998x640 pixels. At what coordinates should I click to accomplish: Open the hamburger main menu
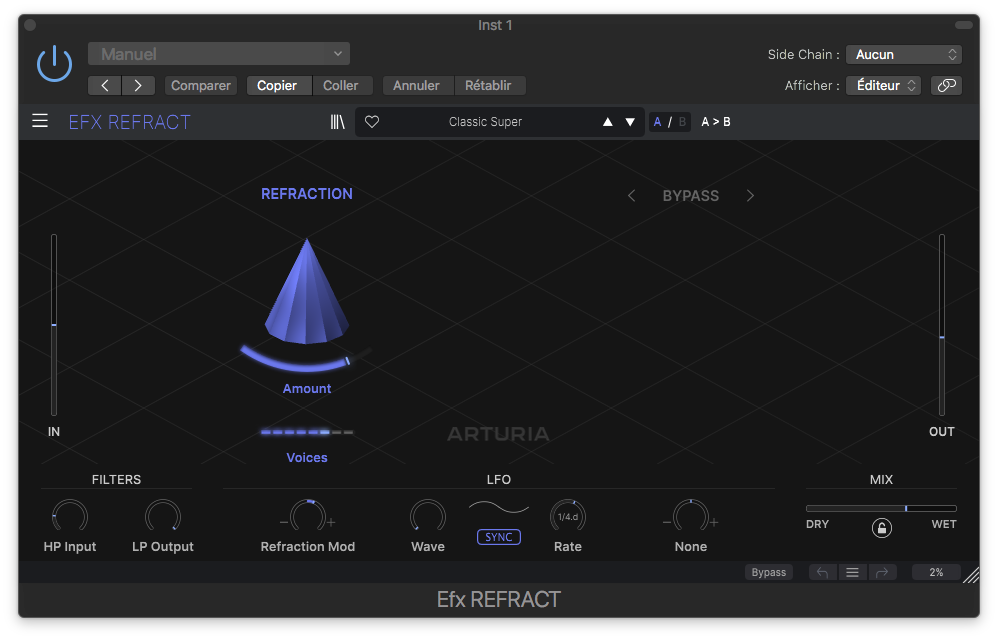pos(40,121)
